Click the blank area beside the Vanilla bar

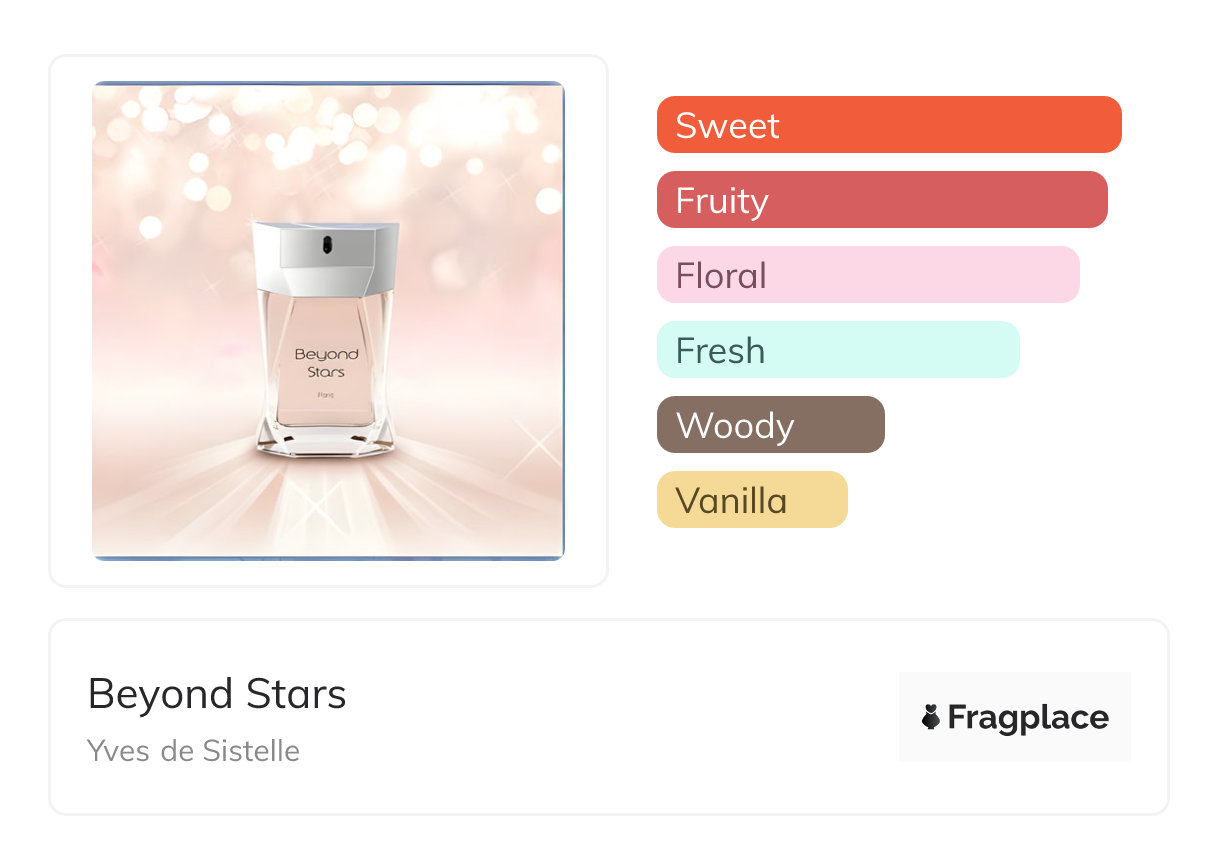(1000, 500)
